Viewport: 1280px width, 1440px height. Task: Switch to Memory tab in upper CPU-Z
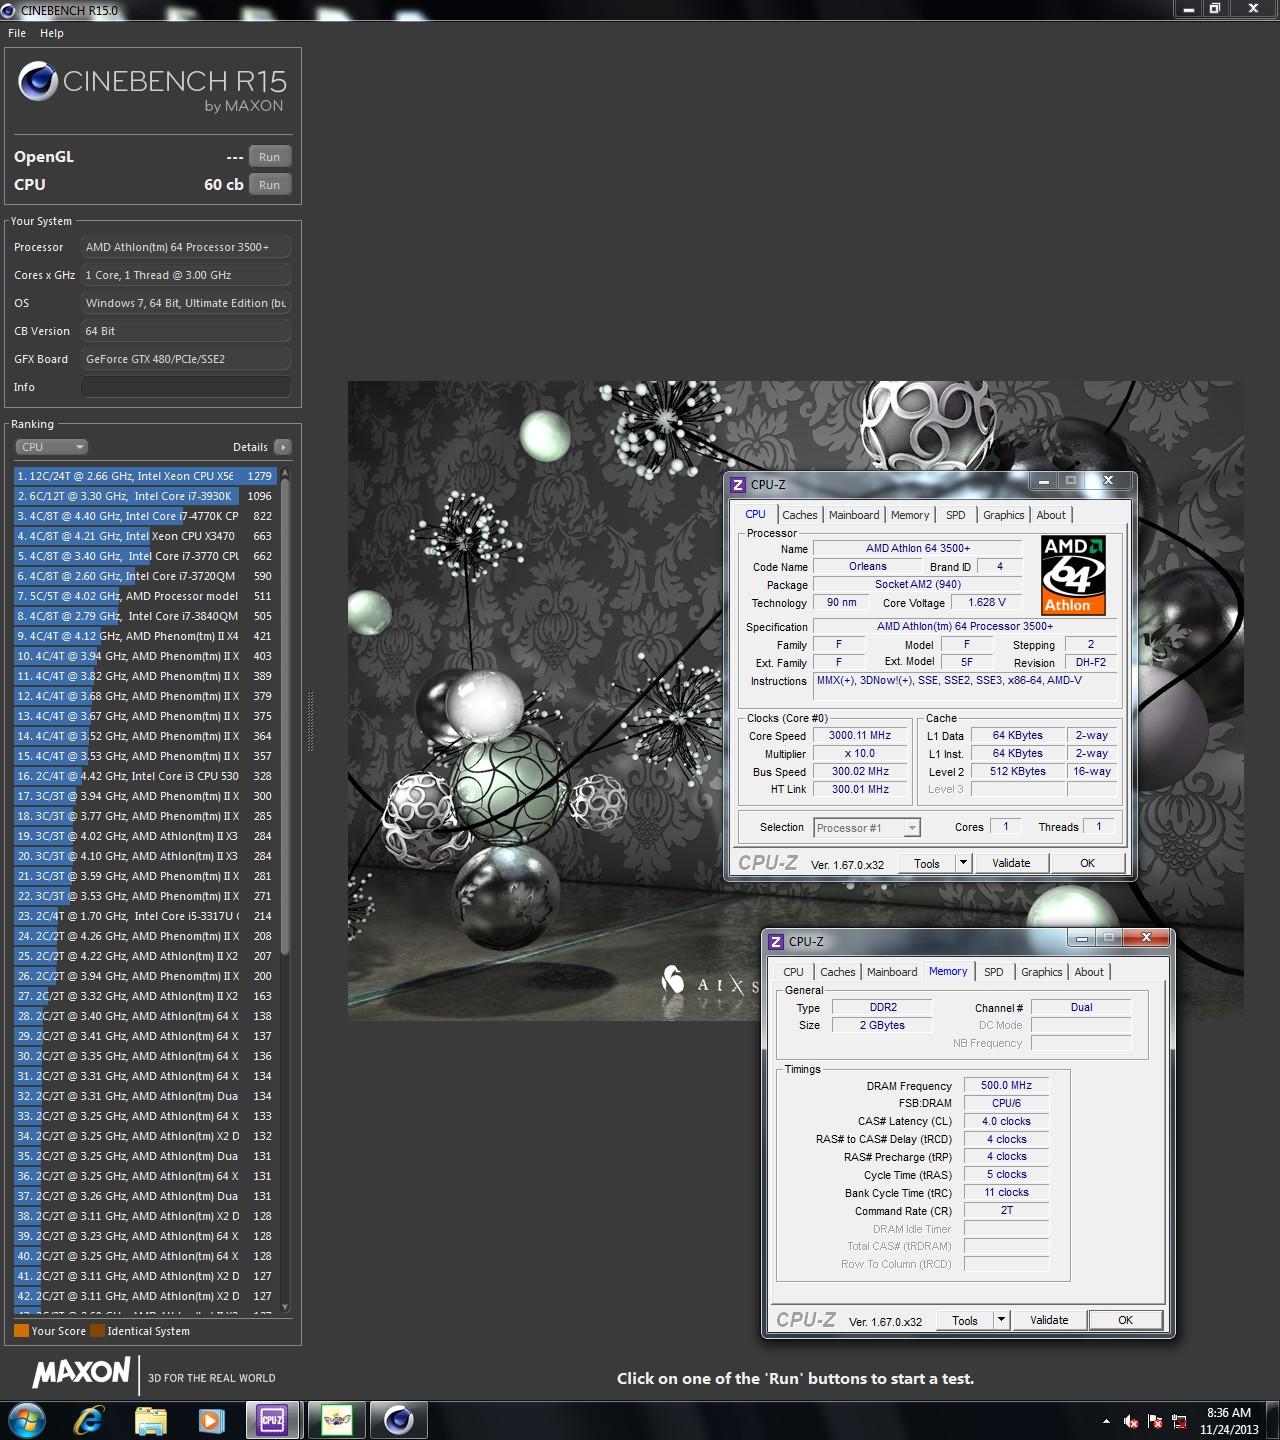tap(910, 515)
